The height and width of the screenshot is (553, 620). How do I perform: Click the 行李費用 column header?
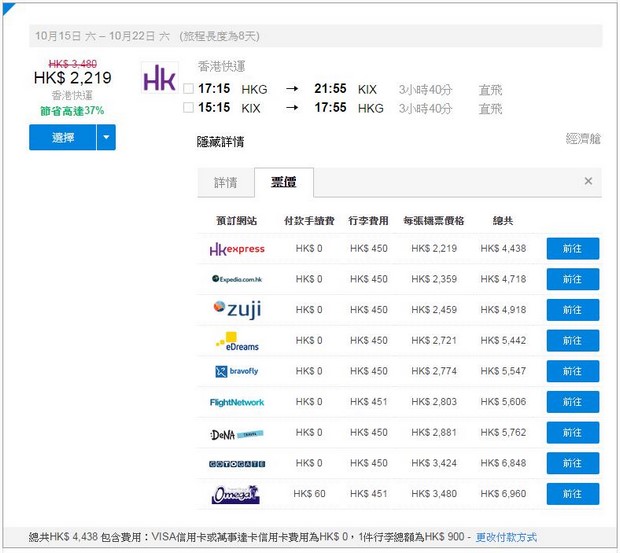click(369, 221)
